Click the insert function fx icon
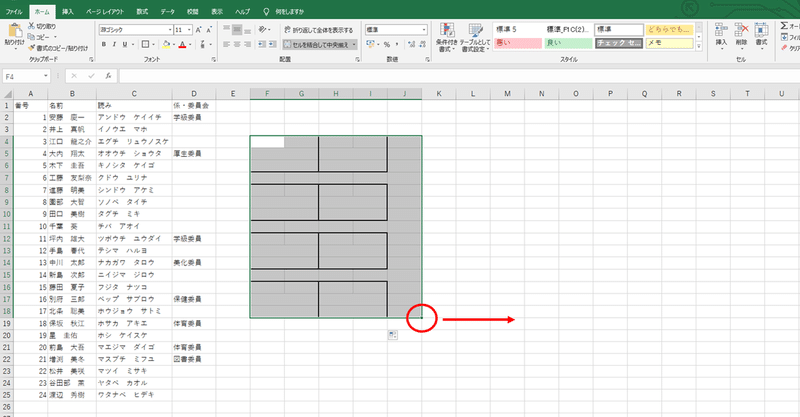Screen dimensions: 800x417 [108, 76]
